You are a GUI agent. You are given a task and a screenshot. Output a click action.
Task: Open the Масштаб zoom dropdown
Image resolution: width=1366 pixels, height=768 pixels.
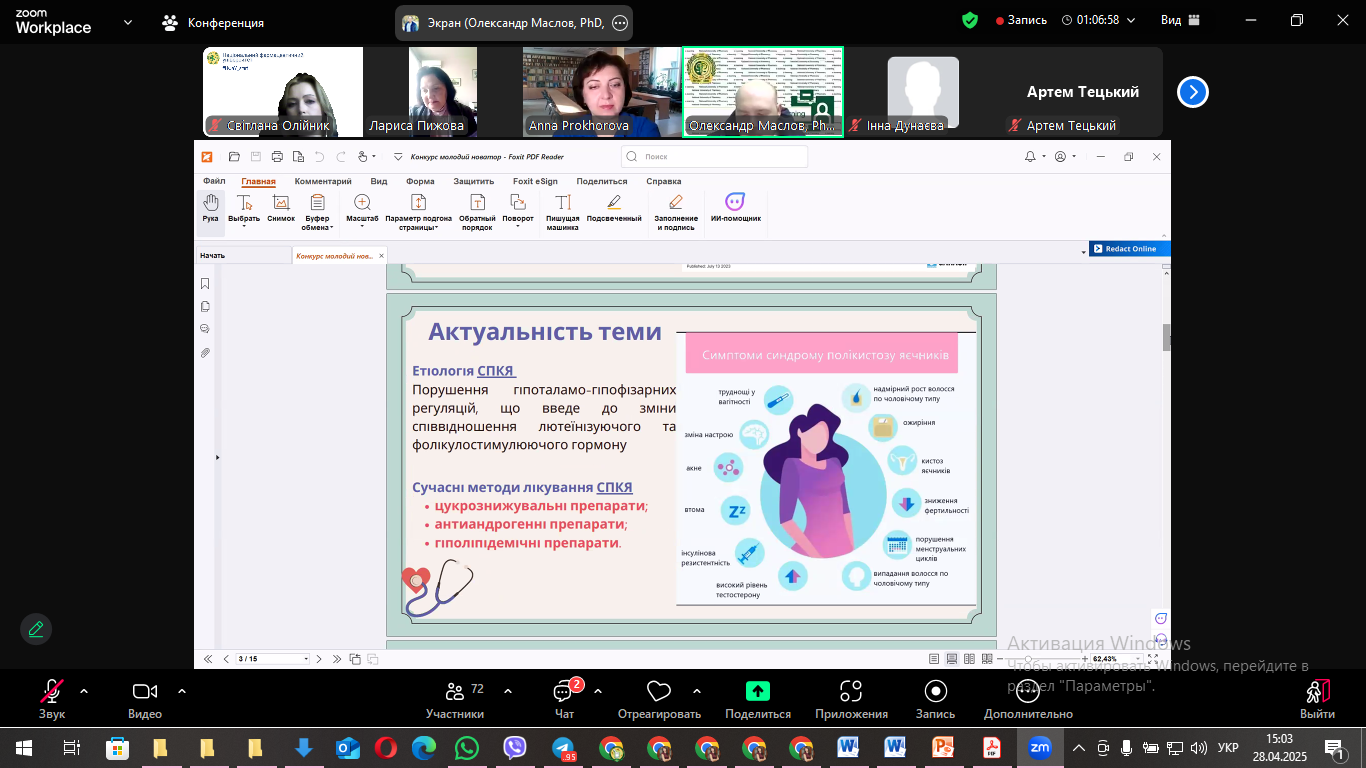362,211
